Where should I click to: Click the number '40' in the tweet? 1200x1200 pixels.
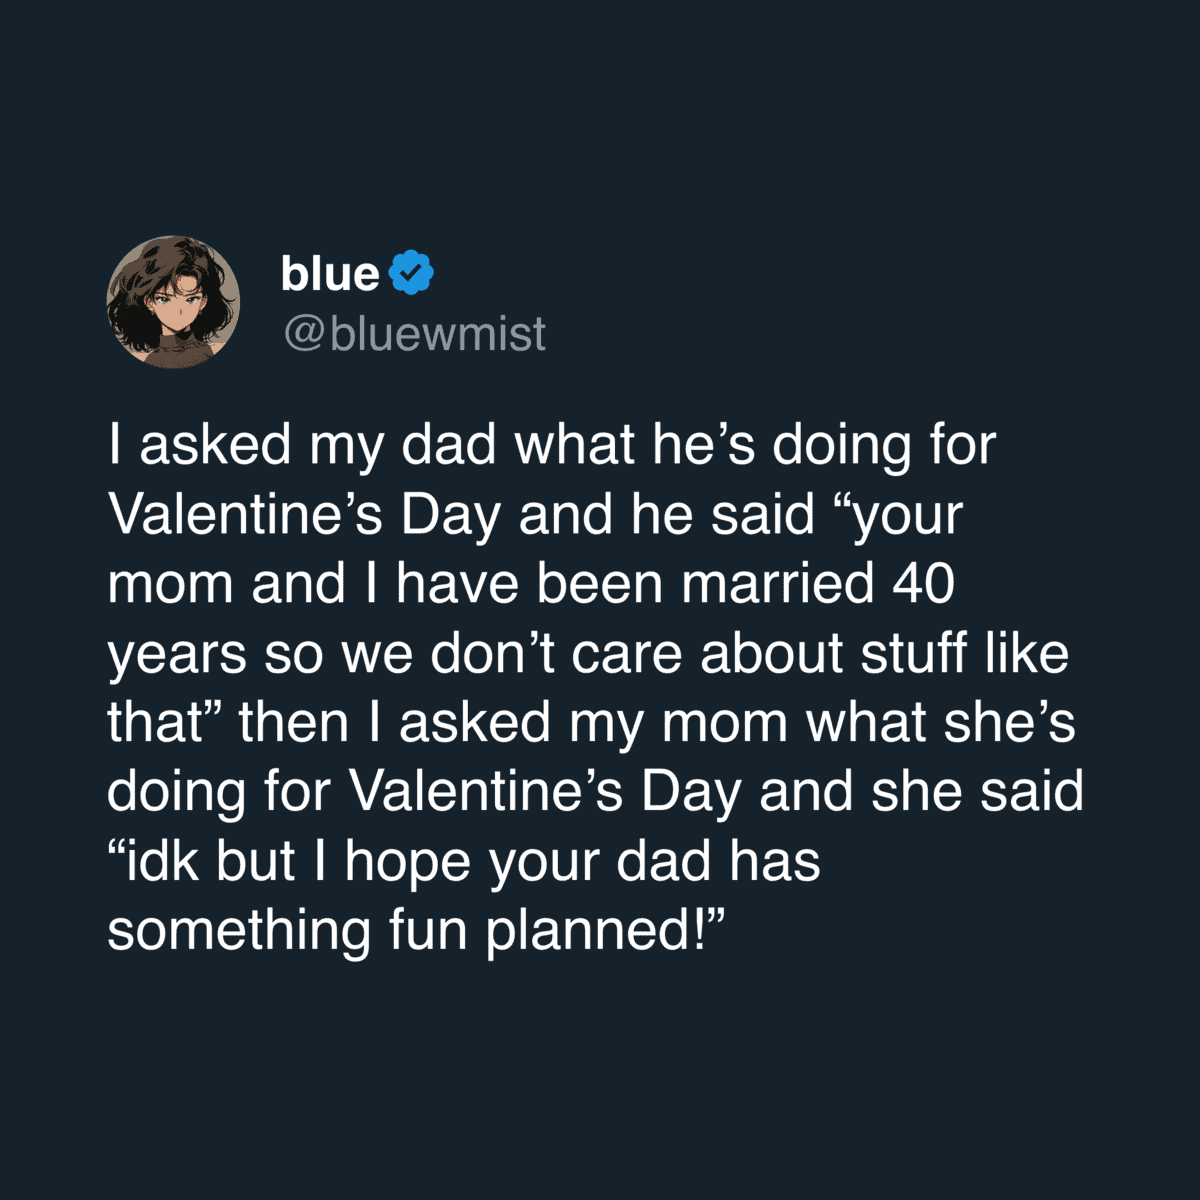(x=923, y=583)
